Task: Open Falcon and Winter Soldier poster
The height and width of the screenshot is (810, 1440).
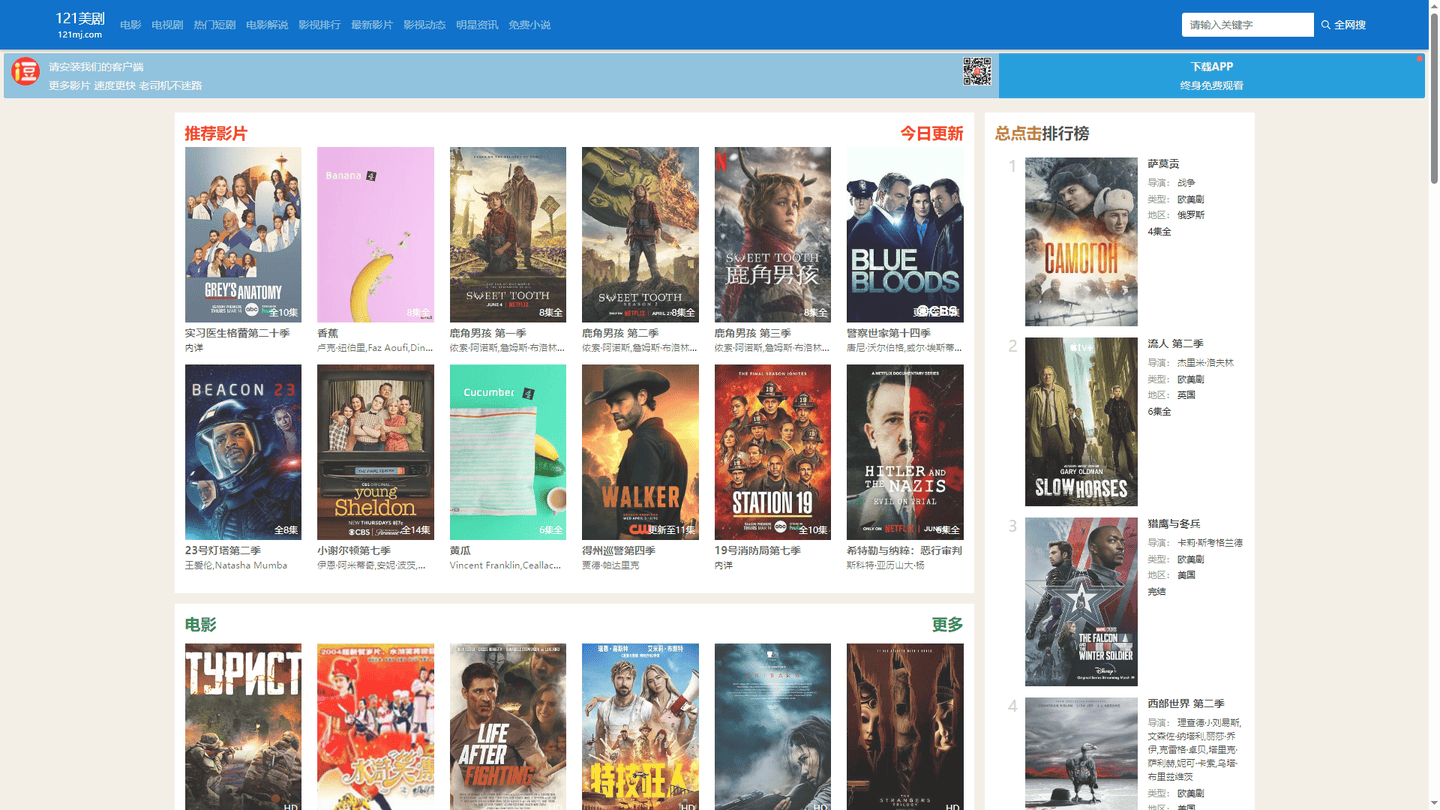Action: click(1081, 602)
